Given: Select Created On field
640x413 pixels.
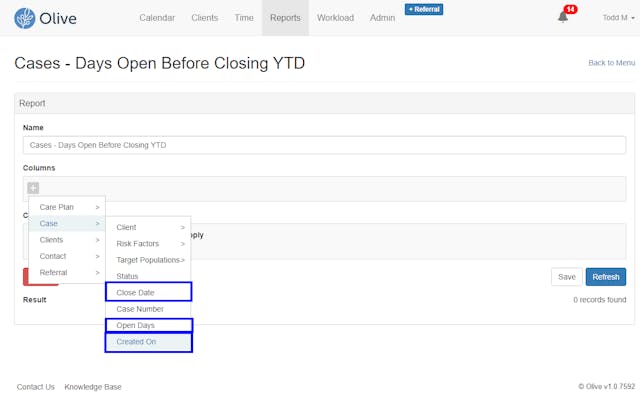Looking at the screenshot, I should (149, 342).
